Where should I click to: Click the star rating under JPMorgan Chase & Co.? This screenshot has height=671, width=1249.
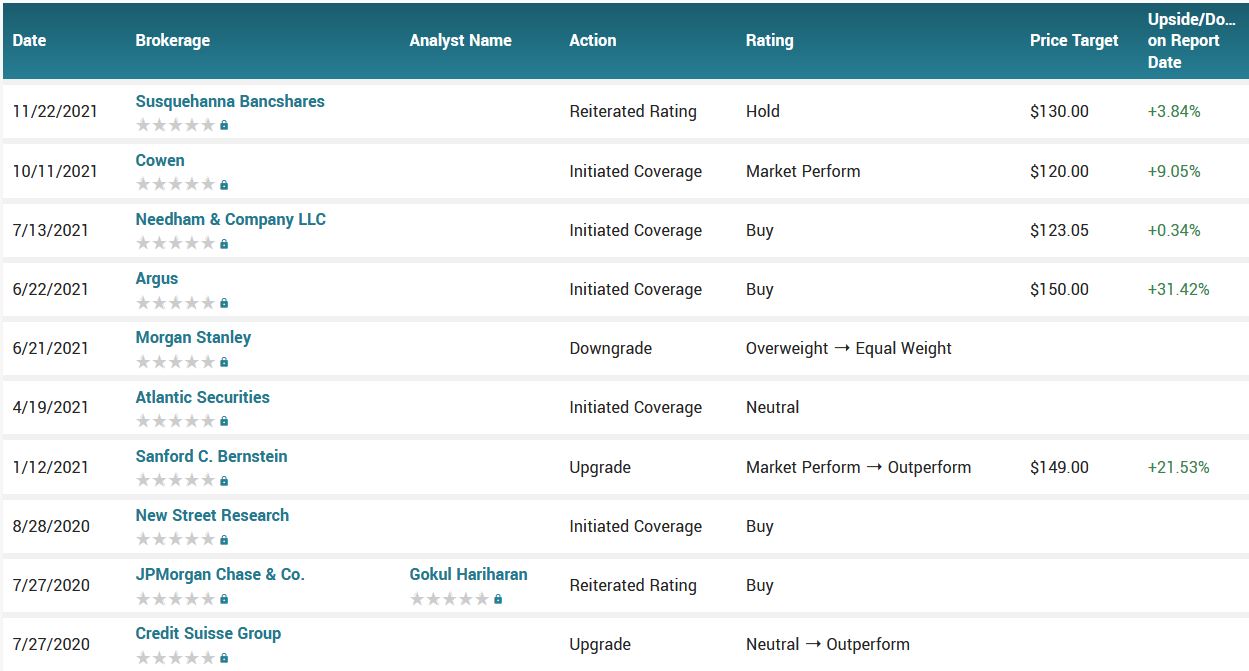[x=175, y=599]
